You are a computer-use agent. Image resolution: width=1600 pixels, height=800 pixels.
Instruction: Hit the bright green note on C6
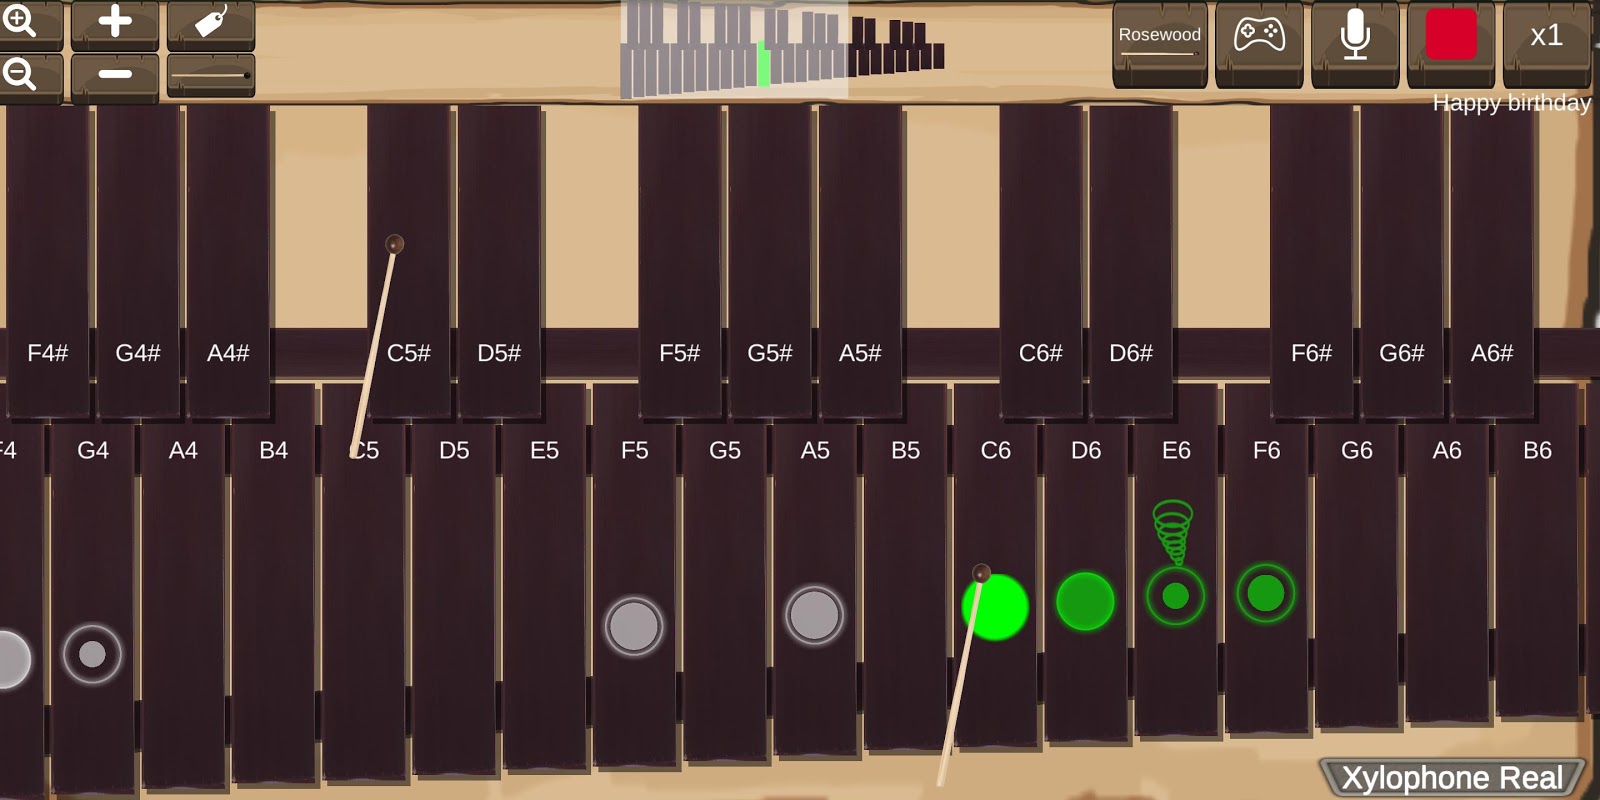coord(995,606)
